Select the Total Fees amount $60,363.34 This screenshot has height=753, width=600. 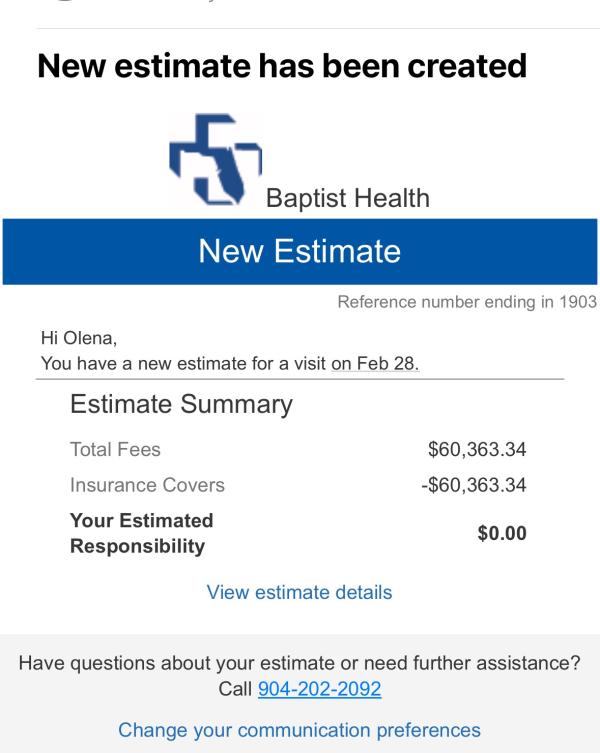click(477, 449)
